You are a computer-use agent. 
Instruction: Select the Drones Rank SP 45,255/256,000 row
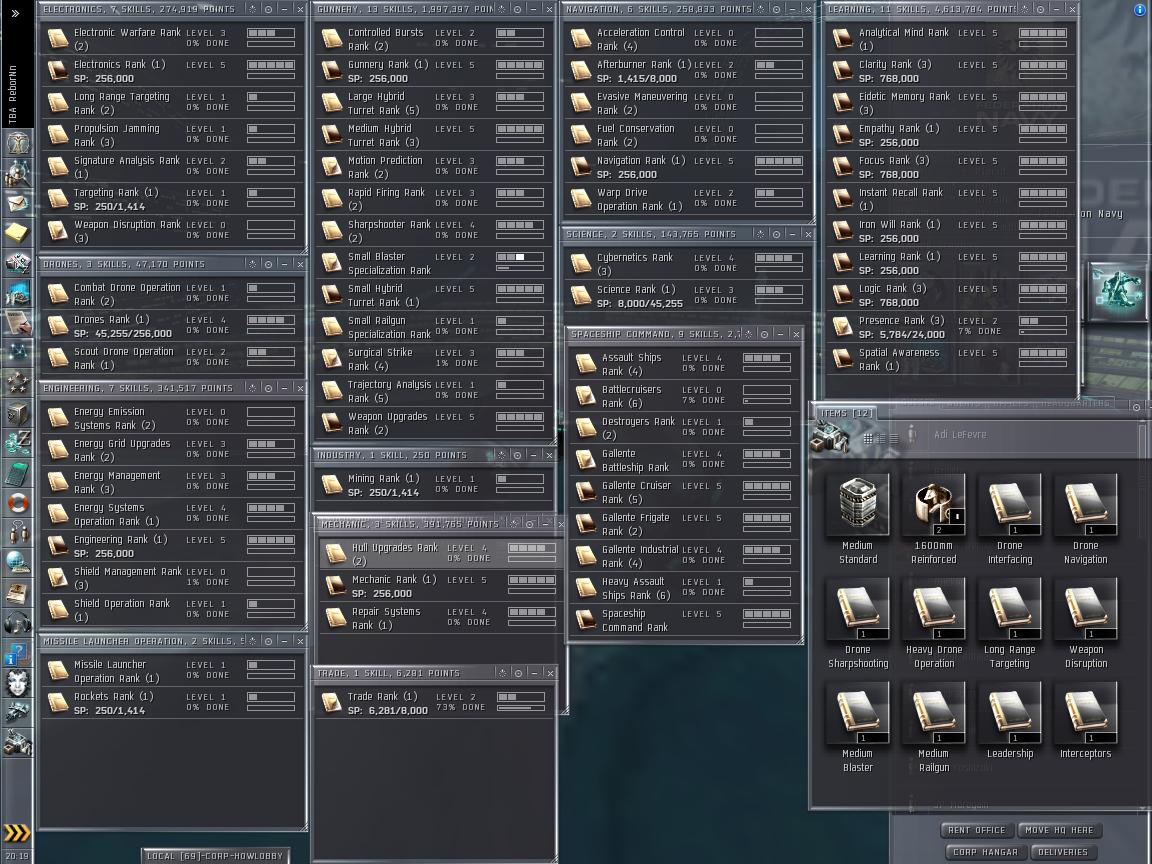click(172, 325)
